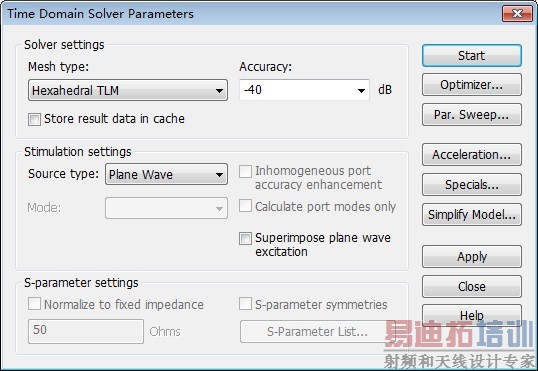Open the Optimizer dialog
Image resolution: width=538 pixels, height=371 pixels.
coord(472,85)
